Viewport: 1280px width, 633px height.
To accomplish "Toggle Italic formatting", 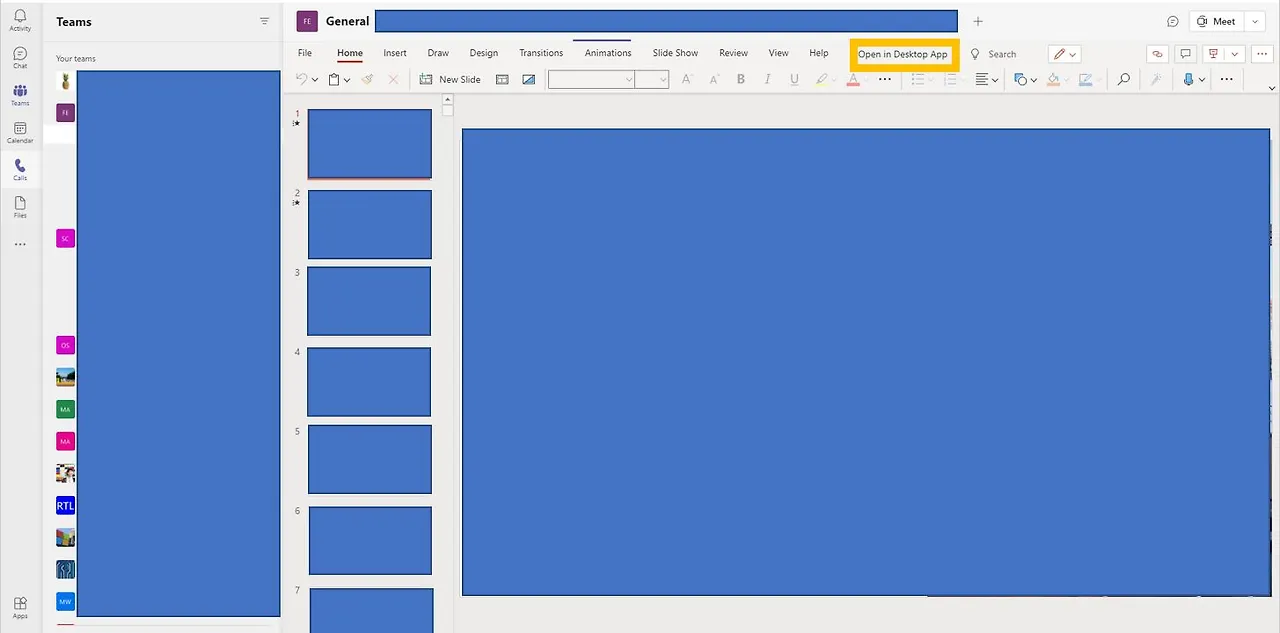I will pos(767,79).
